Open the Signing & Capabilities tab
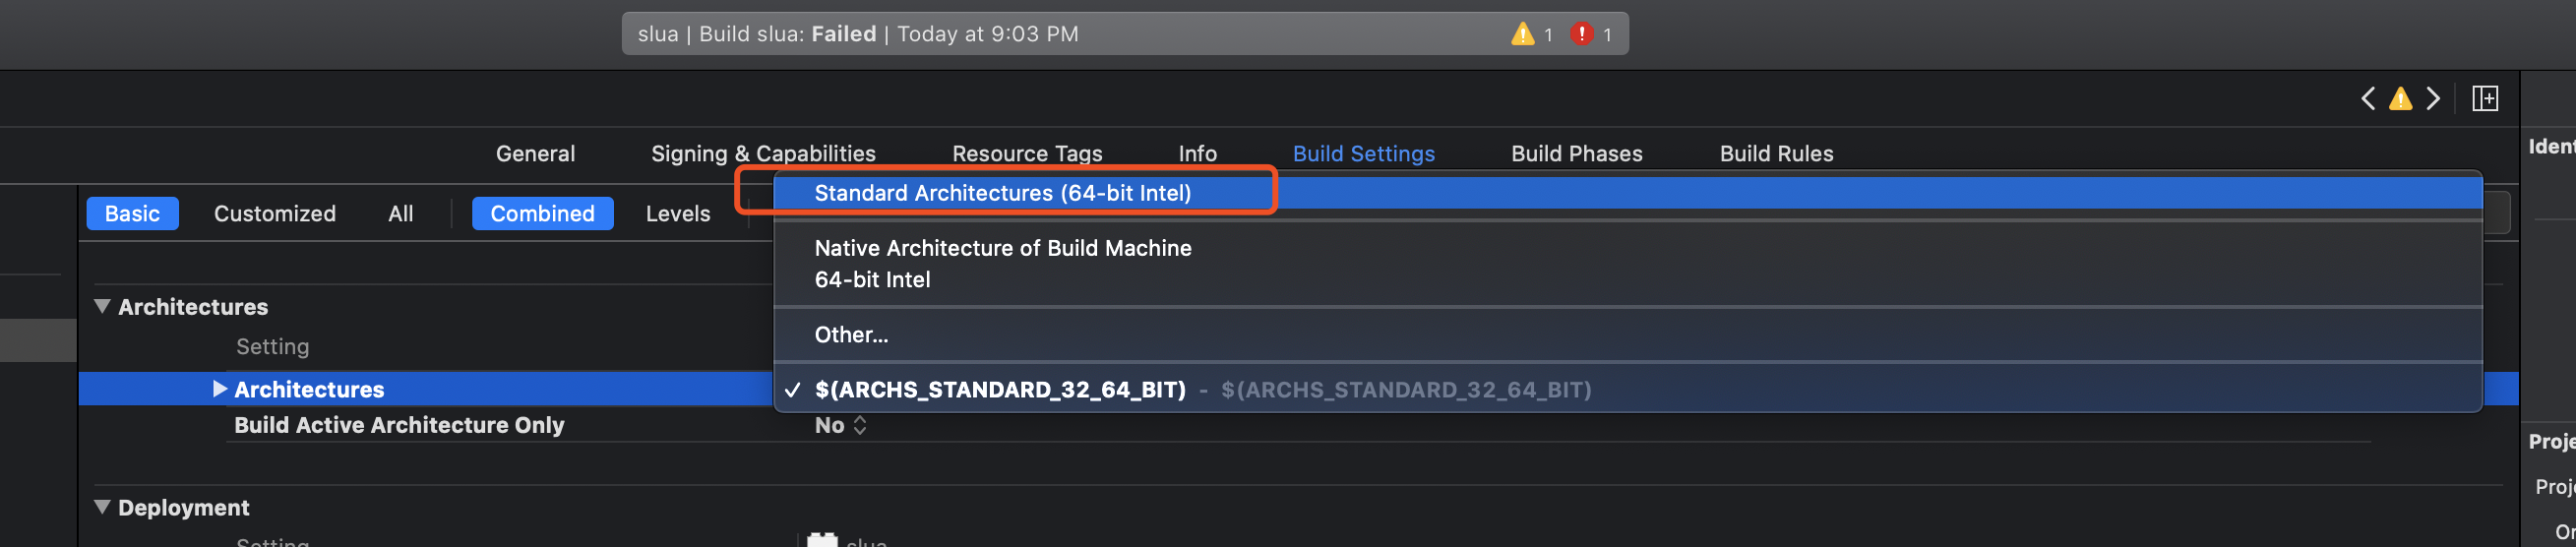 [763, 154]
